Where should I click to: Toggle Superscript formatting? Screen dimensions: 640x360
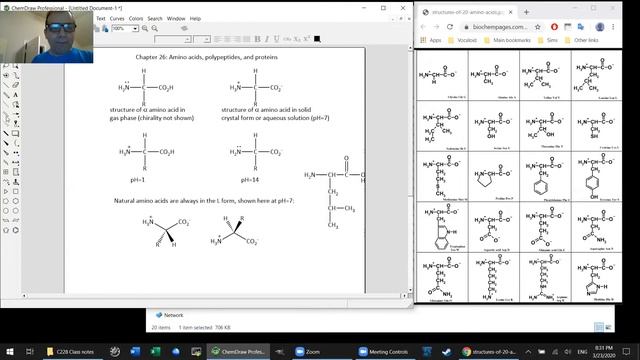[x=307, y=39]
